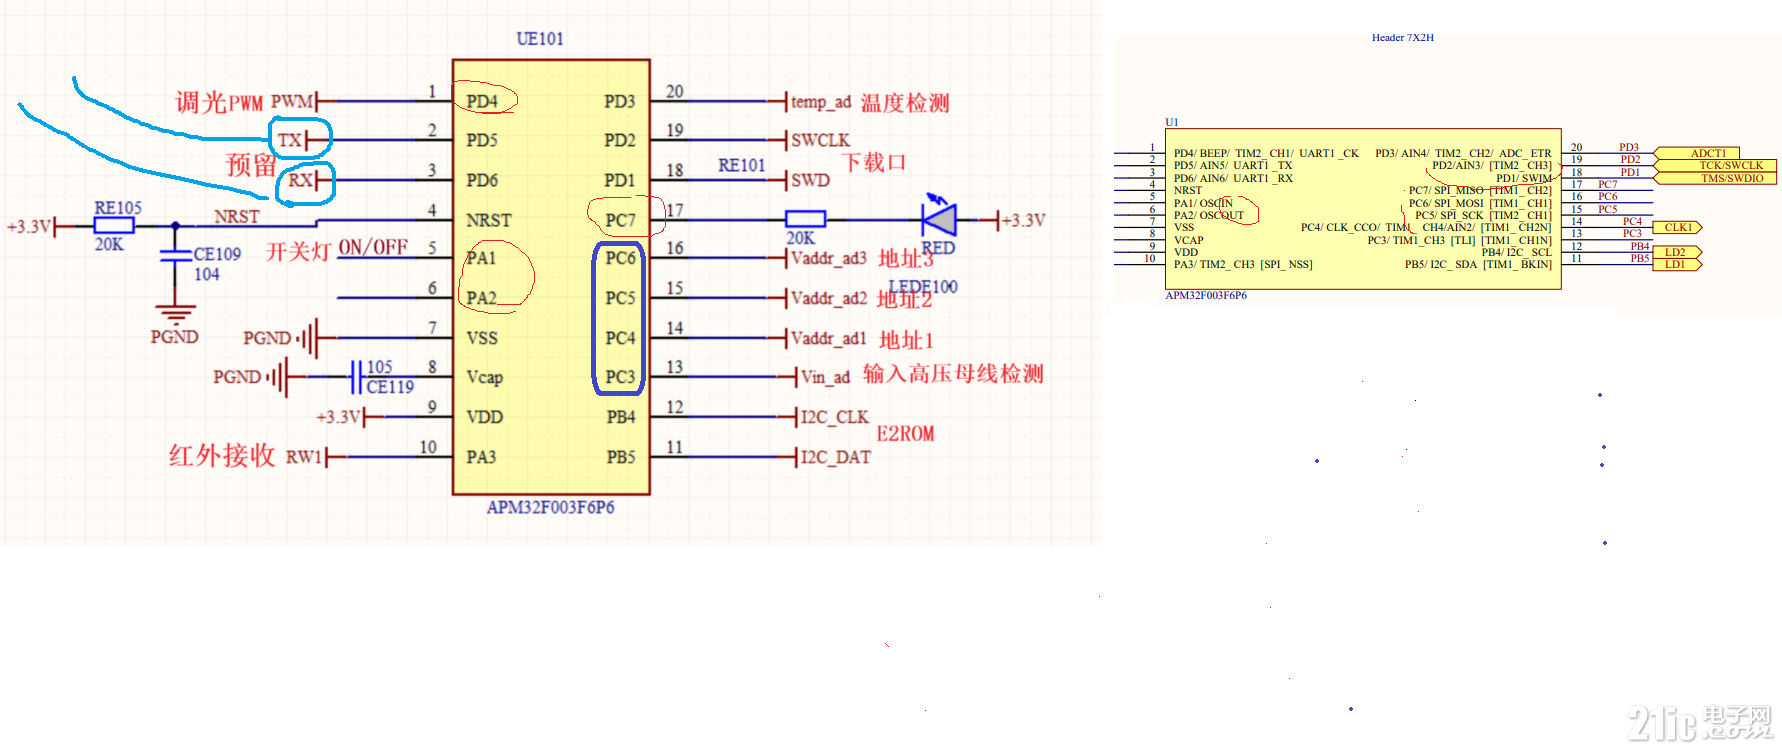Click the PC7 net label beside U1 pin 17

[x=1607, y=184]
